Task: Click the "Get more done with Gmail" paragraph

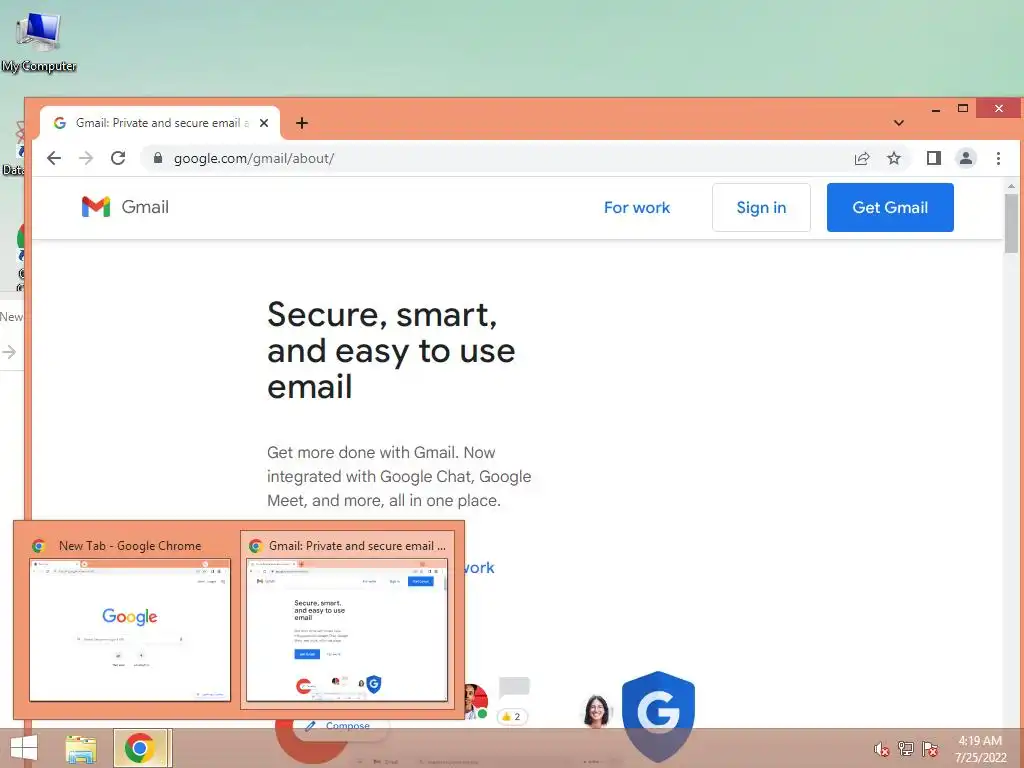Action: click(x=399, y=477)
